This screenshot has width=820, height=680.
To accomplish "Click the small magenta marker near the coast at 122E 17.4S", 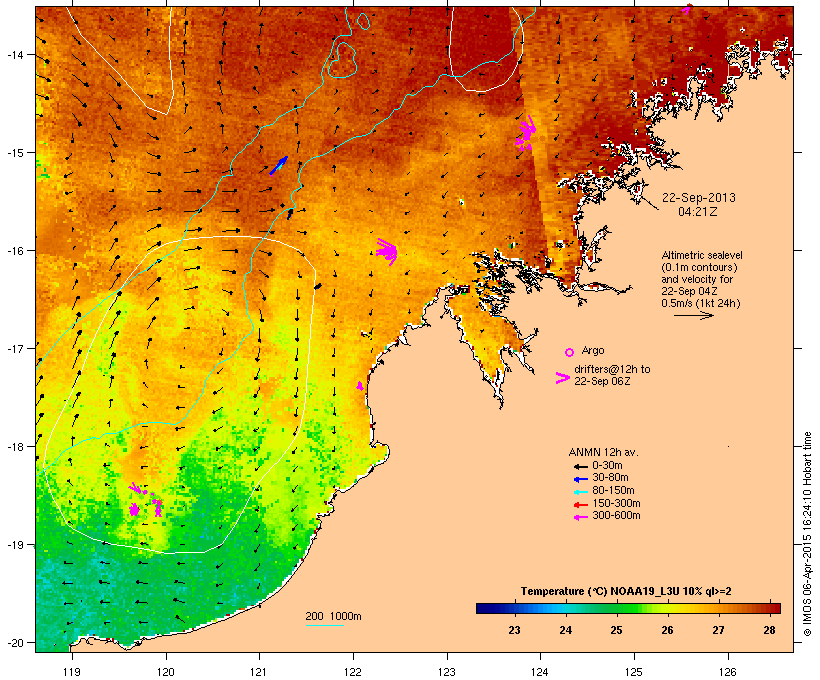I will click(x=360, y=386).
